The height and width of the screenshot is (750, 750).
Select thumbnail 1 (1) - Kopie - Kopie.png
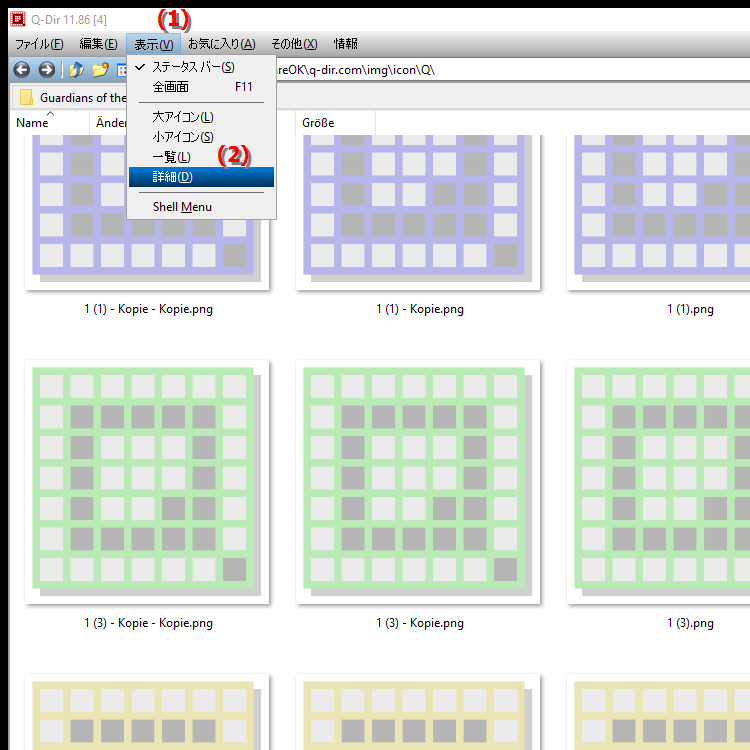[147, 212]
